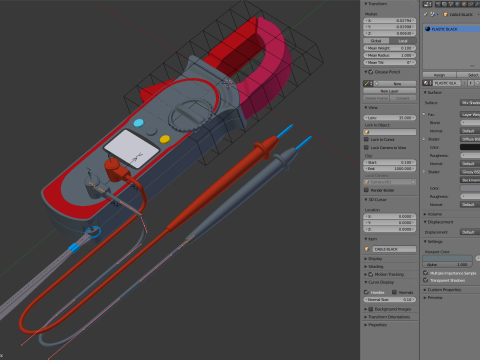480x360 pixels.
Task: Click the Select material button
Action: point(468,75)
